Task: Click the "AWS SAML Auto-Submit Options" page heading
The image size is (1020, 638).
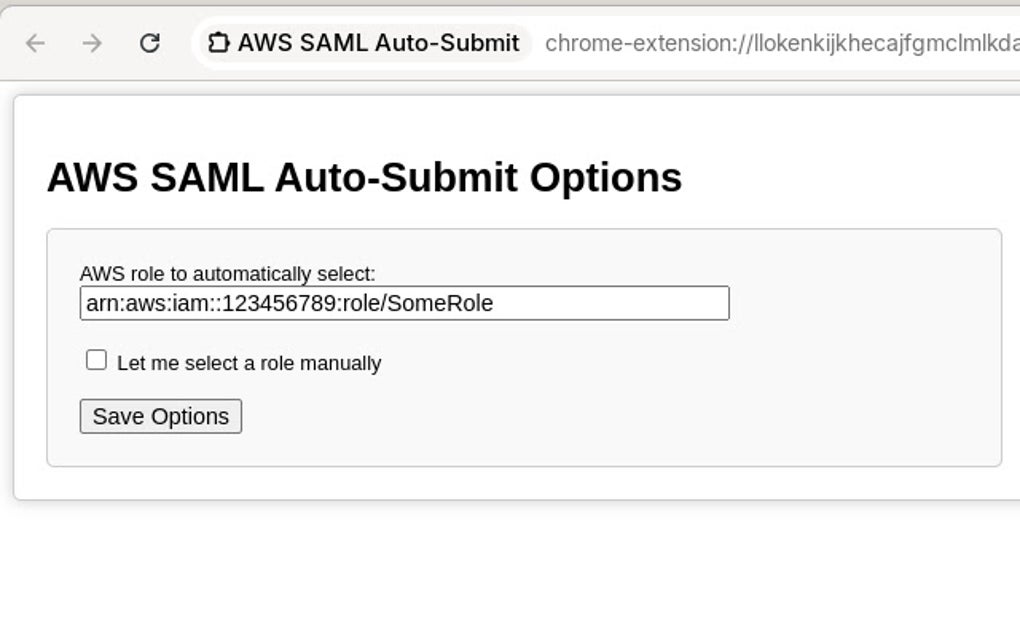Action: coord(364,177)
